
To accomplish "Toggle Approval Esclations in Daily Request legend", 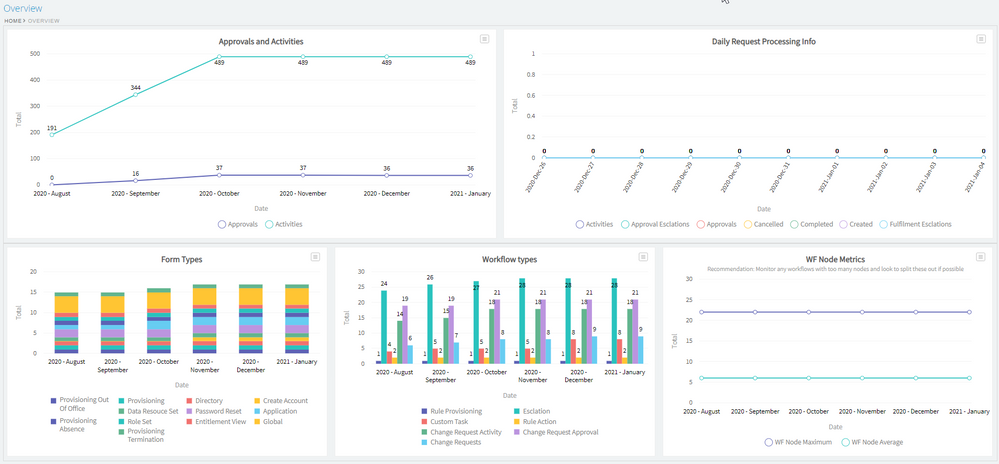I will tap(655, 224).
